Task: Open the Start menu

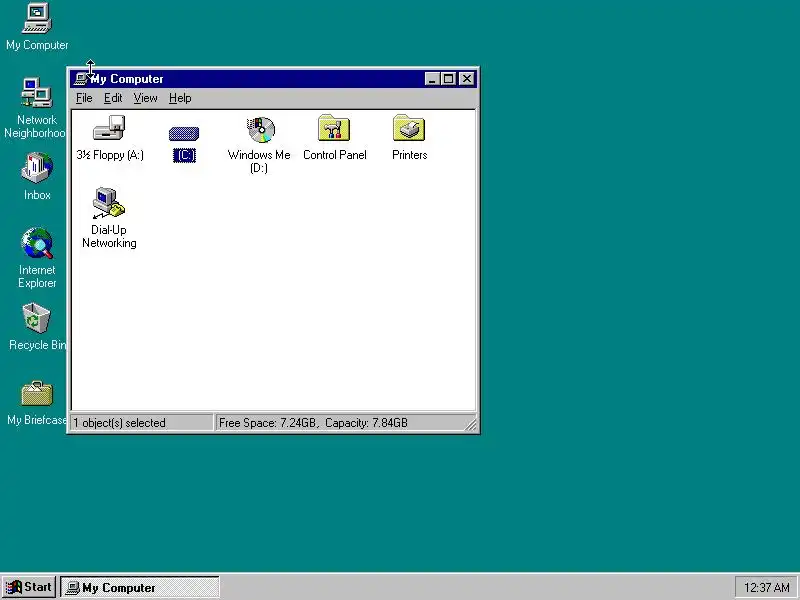Action: 29,587
